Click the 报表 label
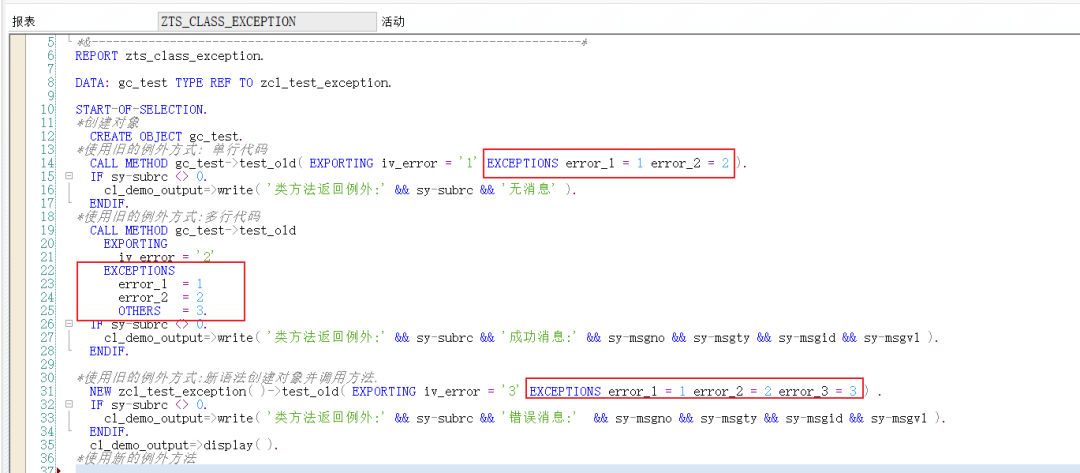Viewport: 1080px width, 473px height. 23,22
